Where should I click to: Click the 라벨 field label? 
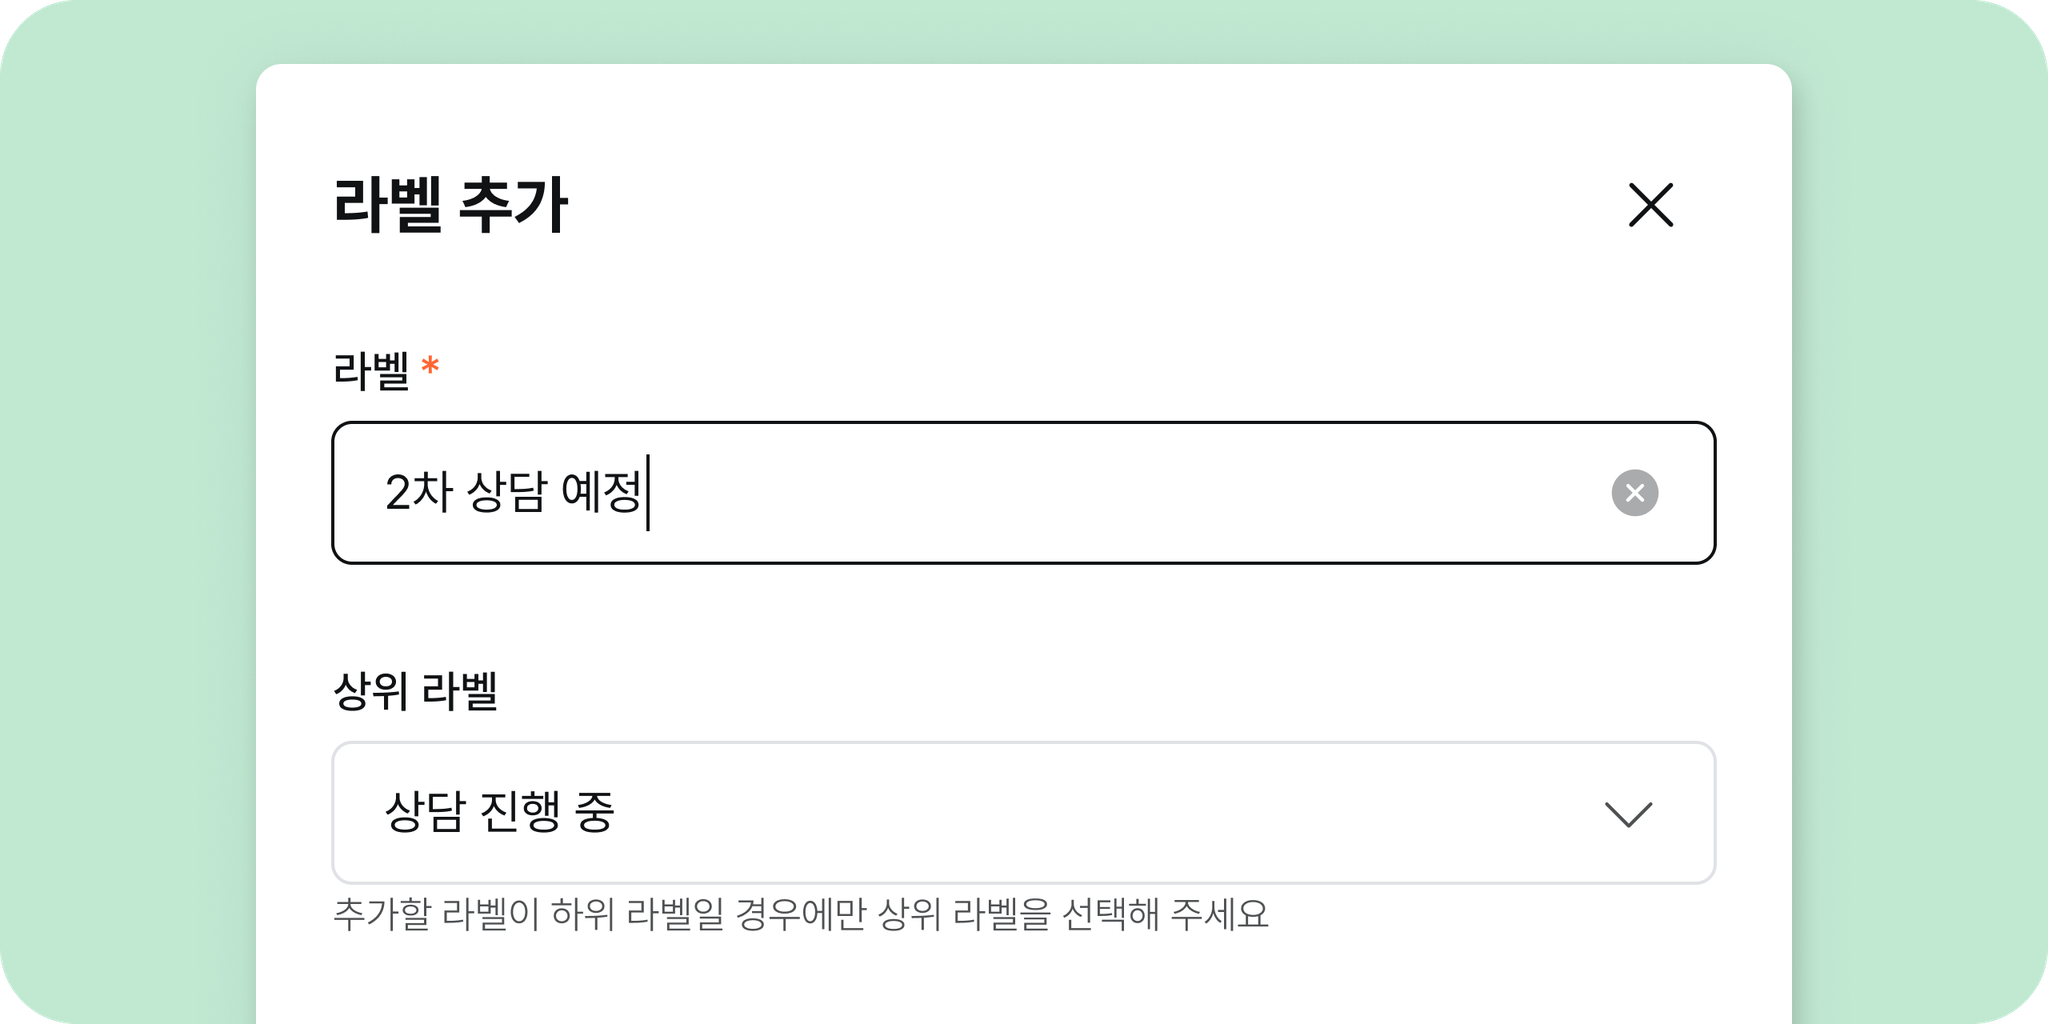pyautogui.click(x=371, y=370)
